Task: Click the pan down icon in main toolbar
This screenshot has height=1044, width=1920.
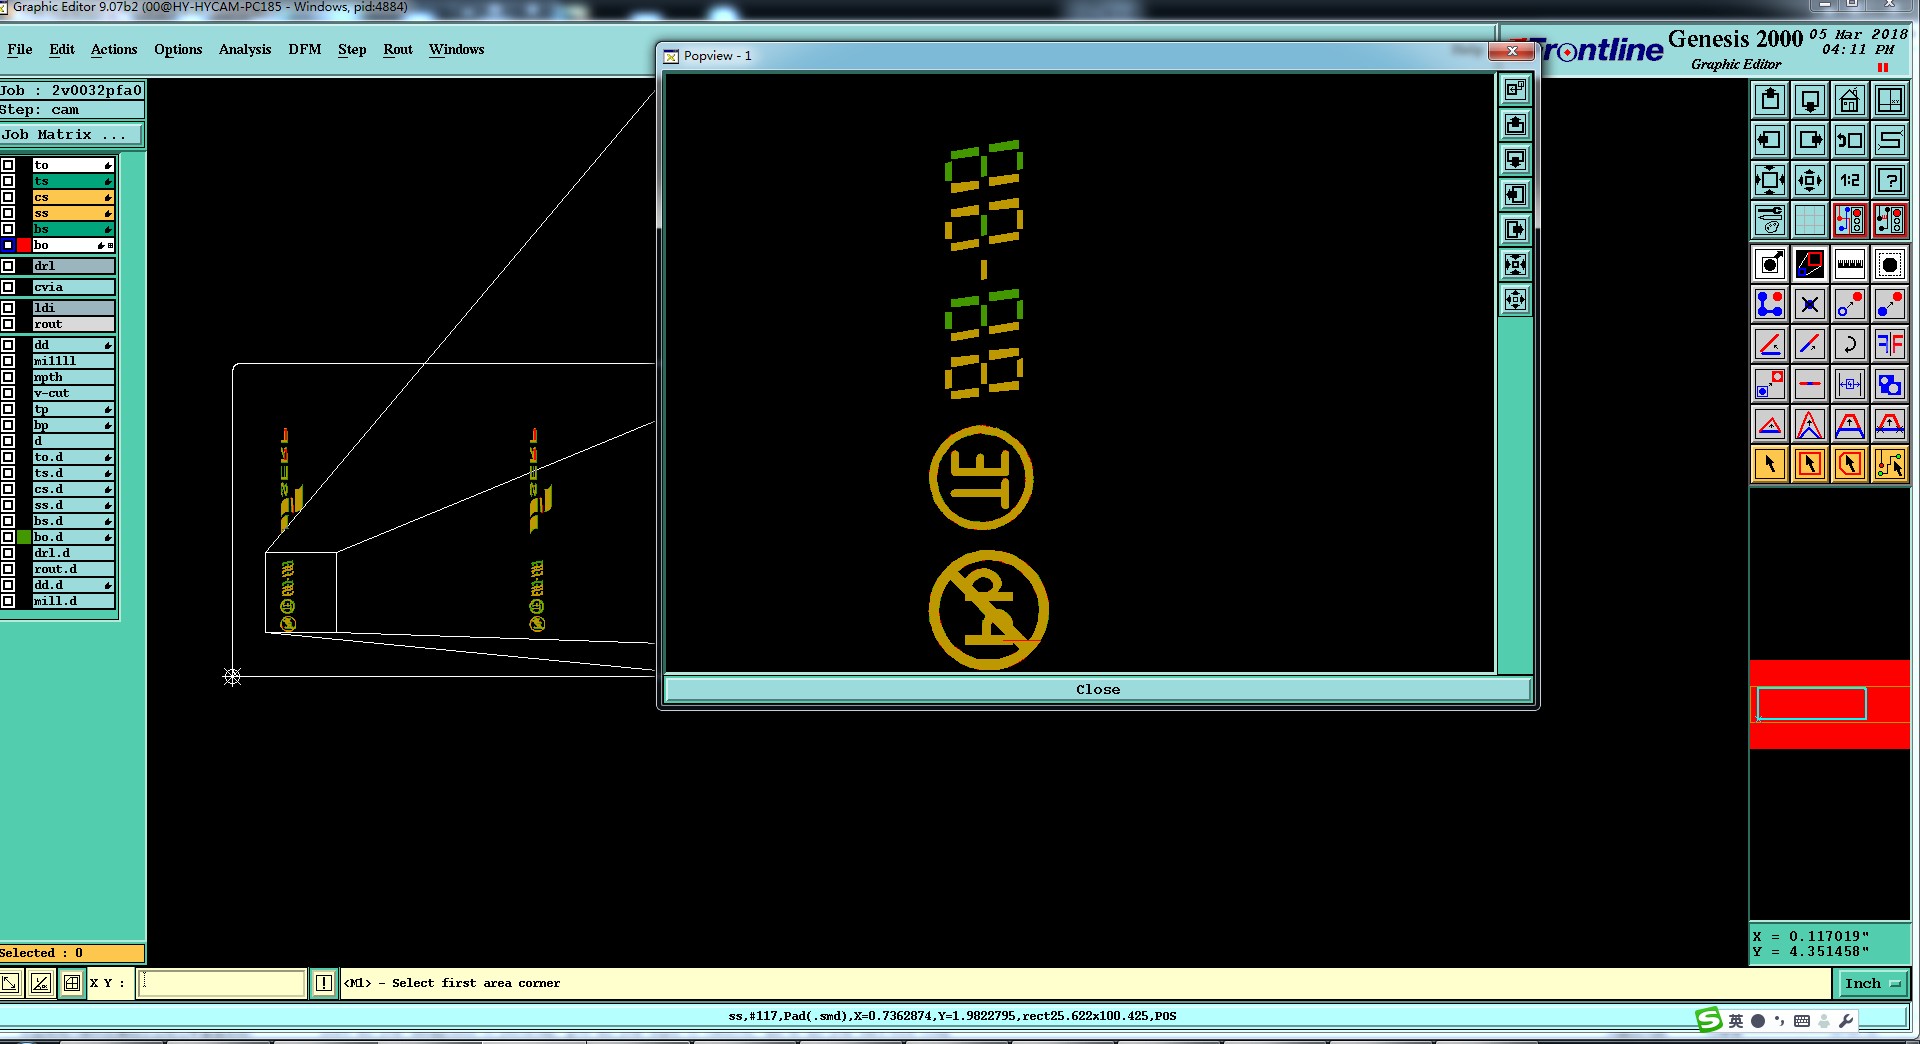Action: tap(1810, 100)
